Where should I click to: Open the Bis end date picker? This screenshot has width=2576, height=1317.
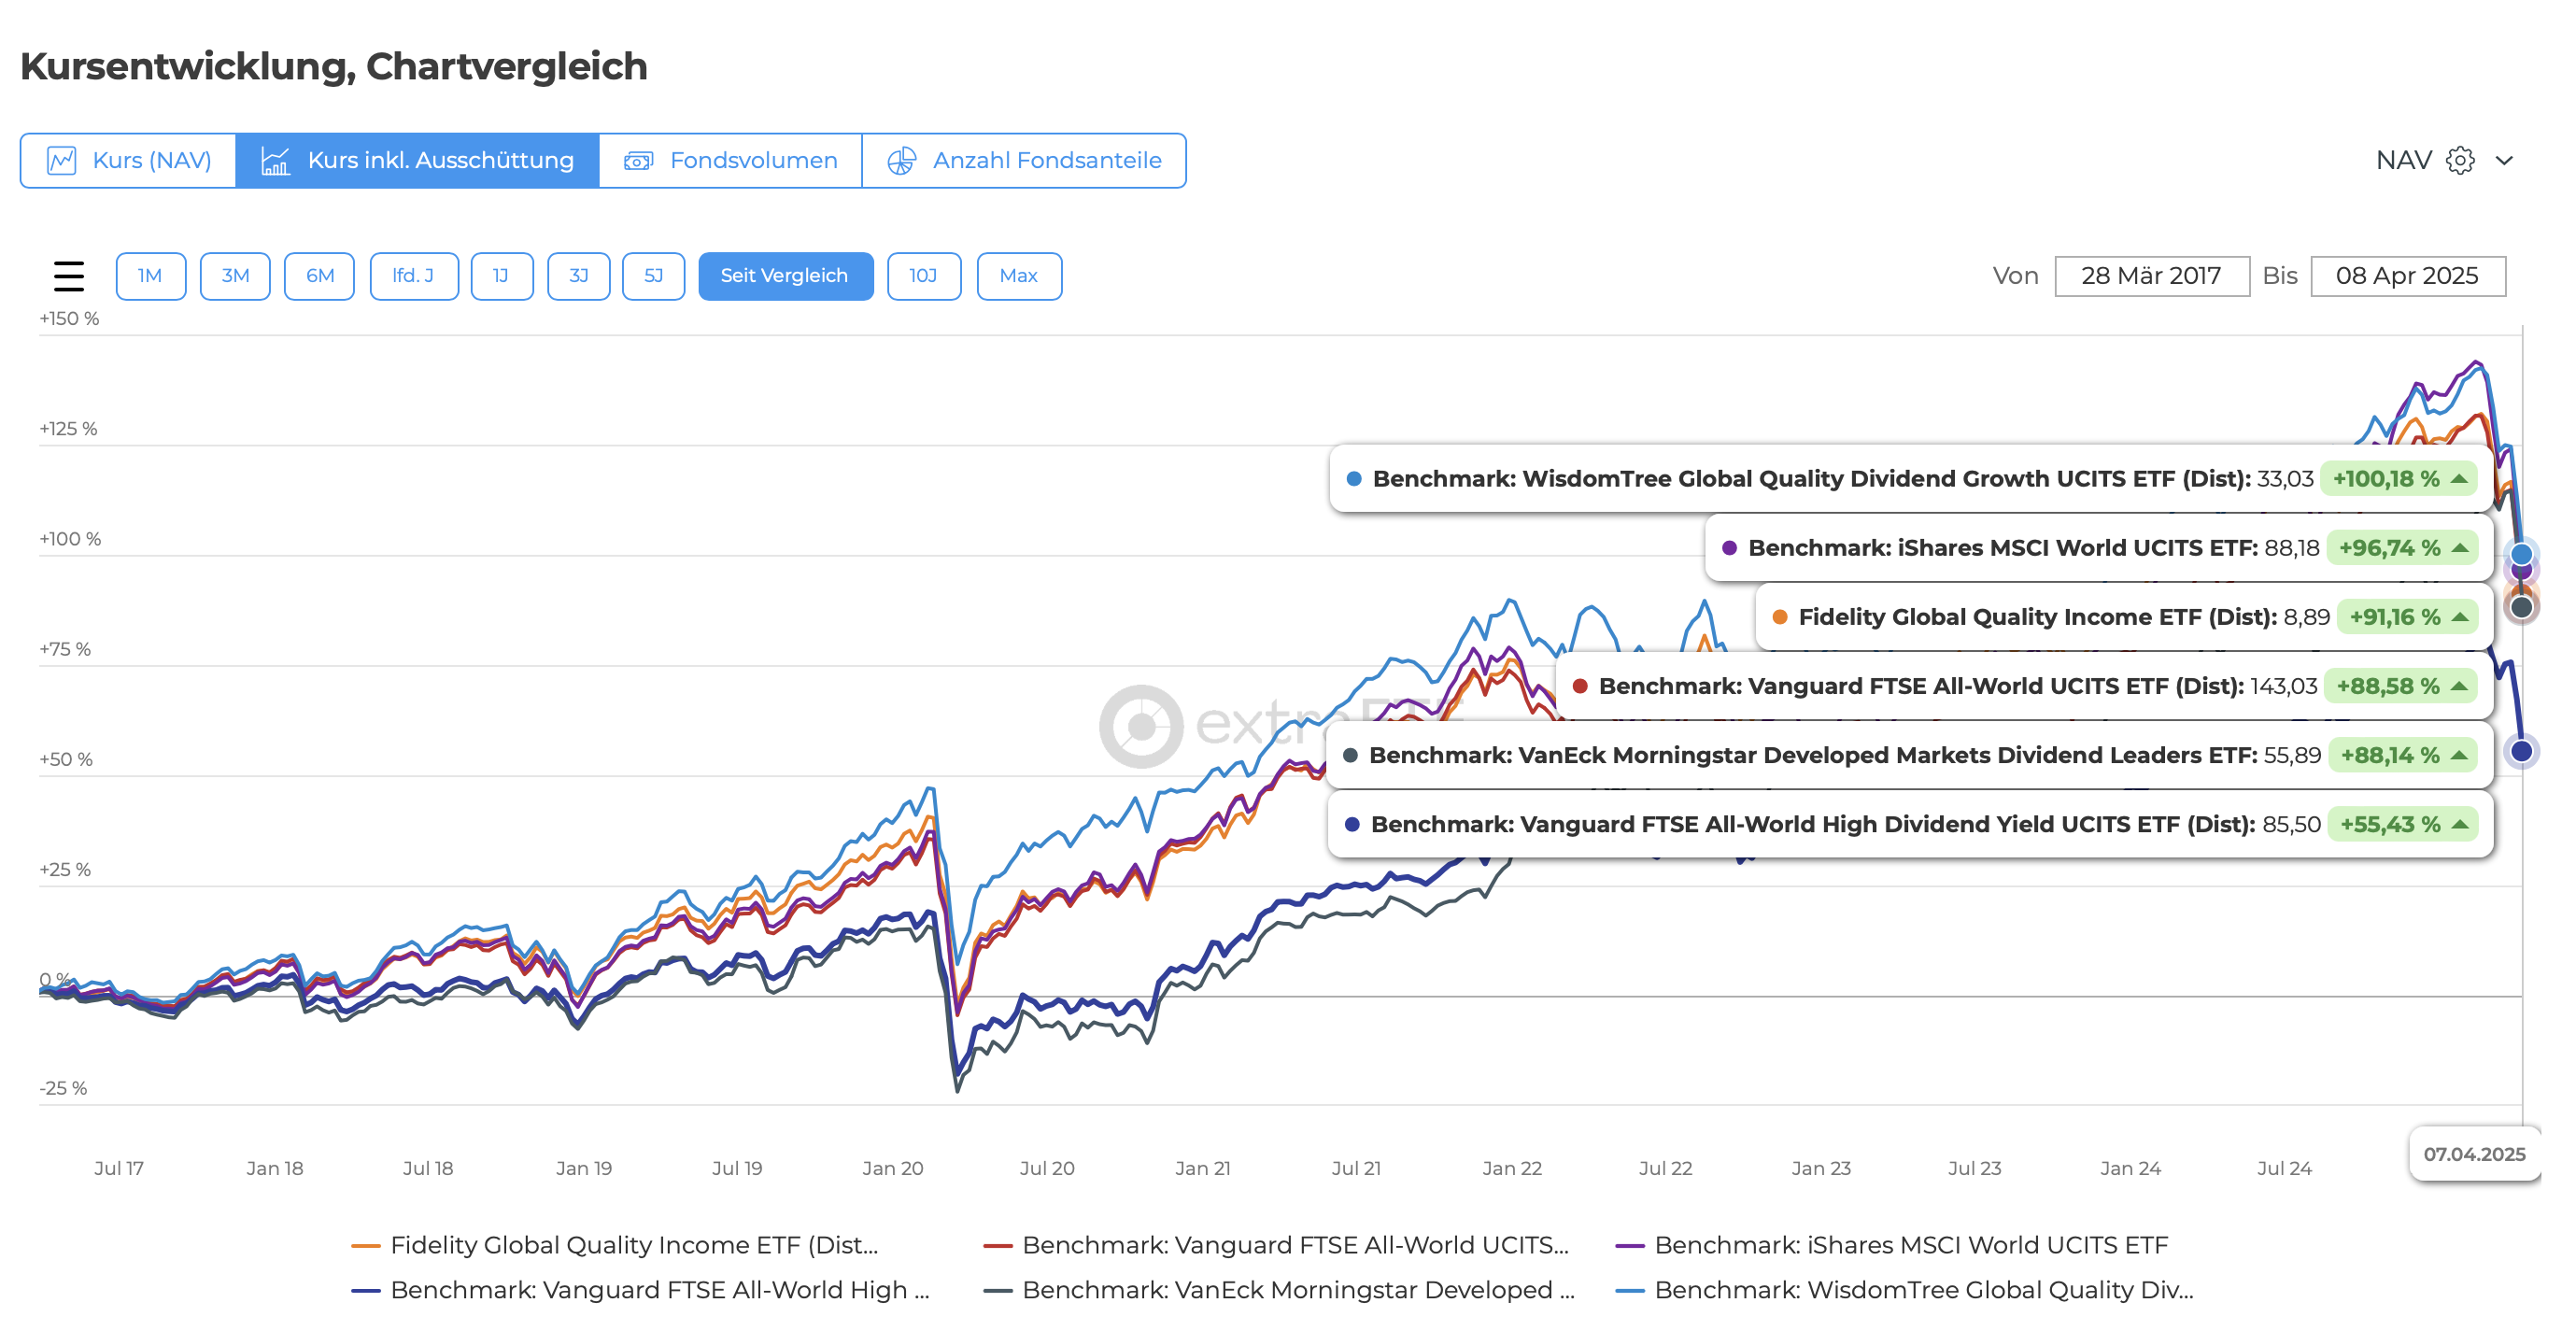pyautogui.click(x=2406, y=275)
